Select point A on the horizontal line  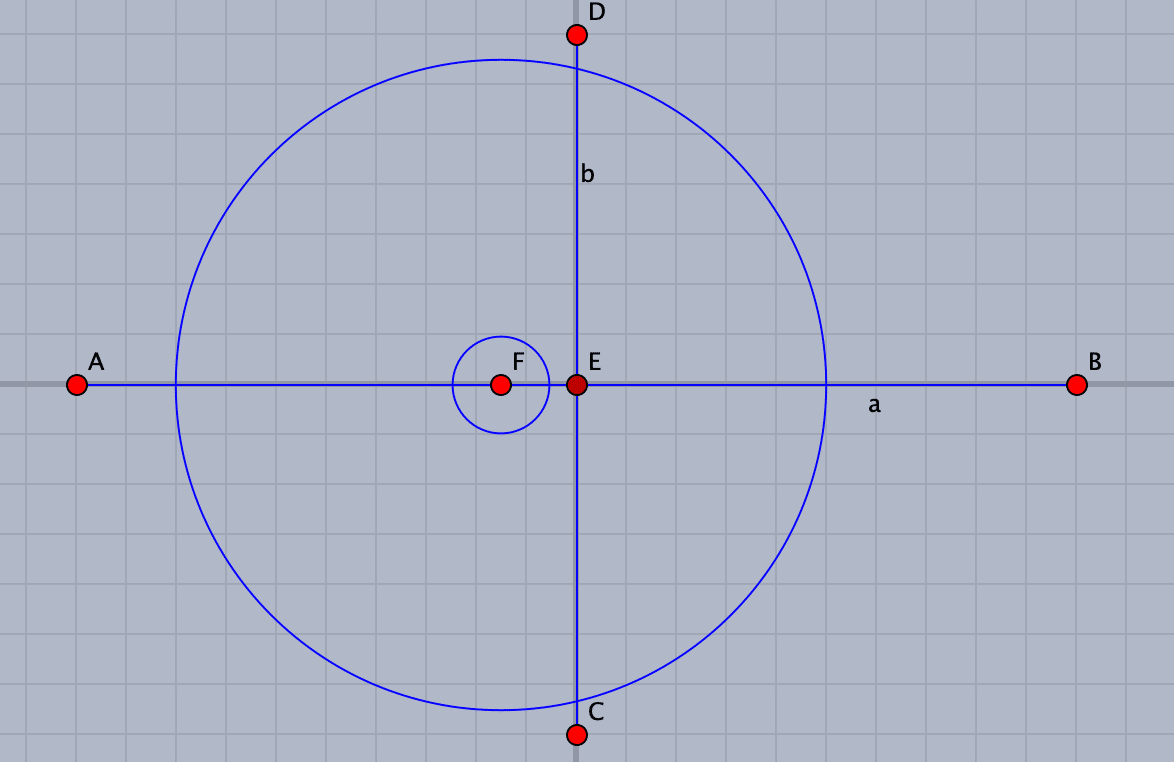tap(77, 385)
